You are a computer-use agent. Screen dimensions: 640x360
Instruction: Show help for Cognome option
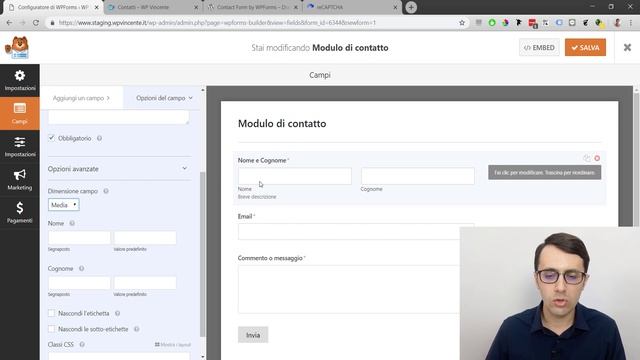pos(81,269)
